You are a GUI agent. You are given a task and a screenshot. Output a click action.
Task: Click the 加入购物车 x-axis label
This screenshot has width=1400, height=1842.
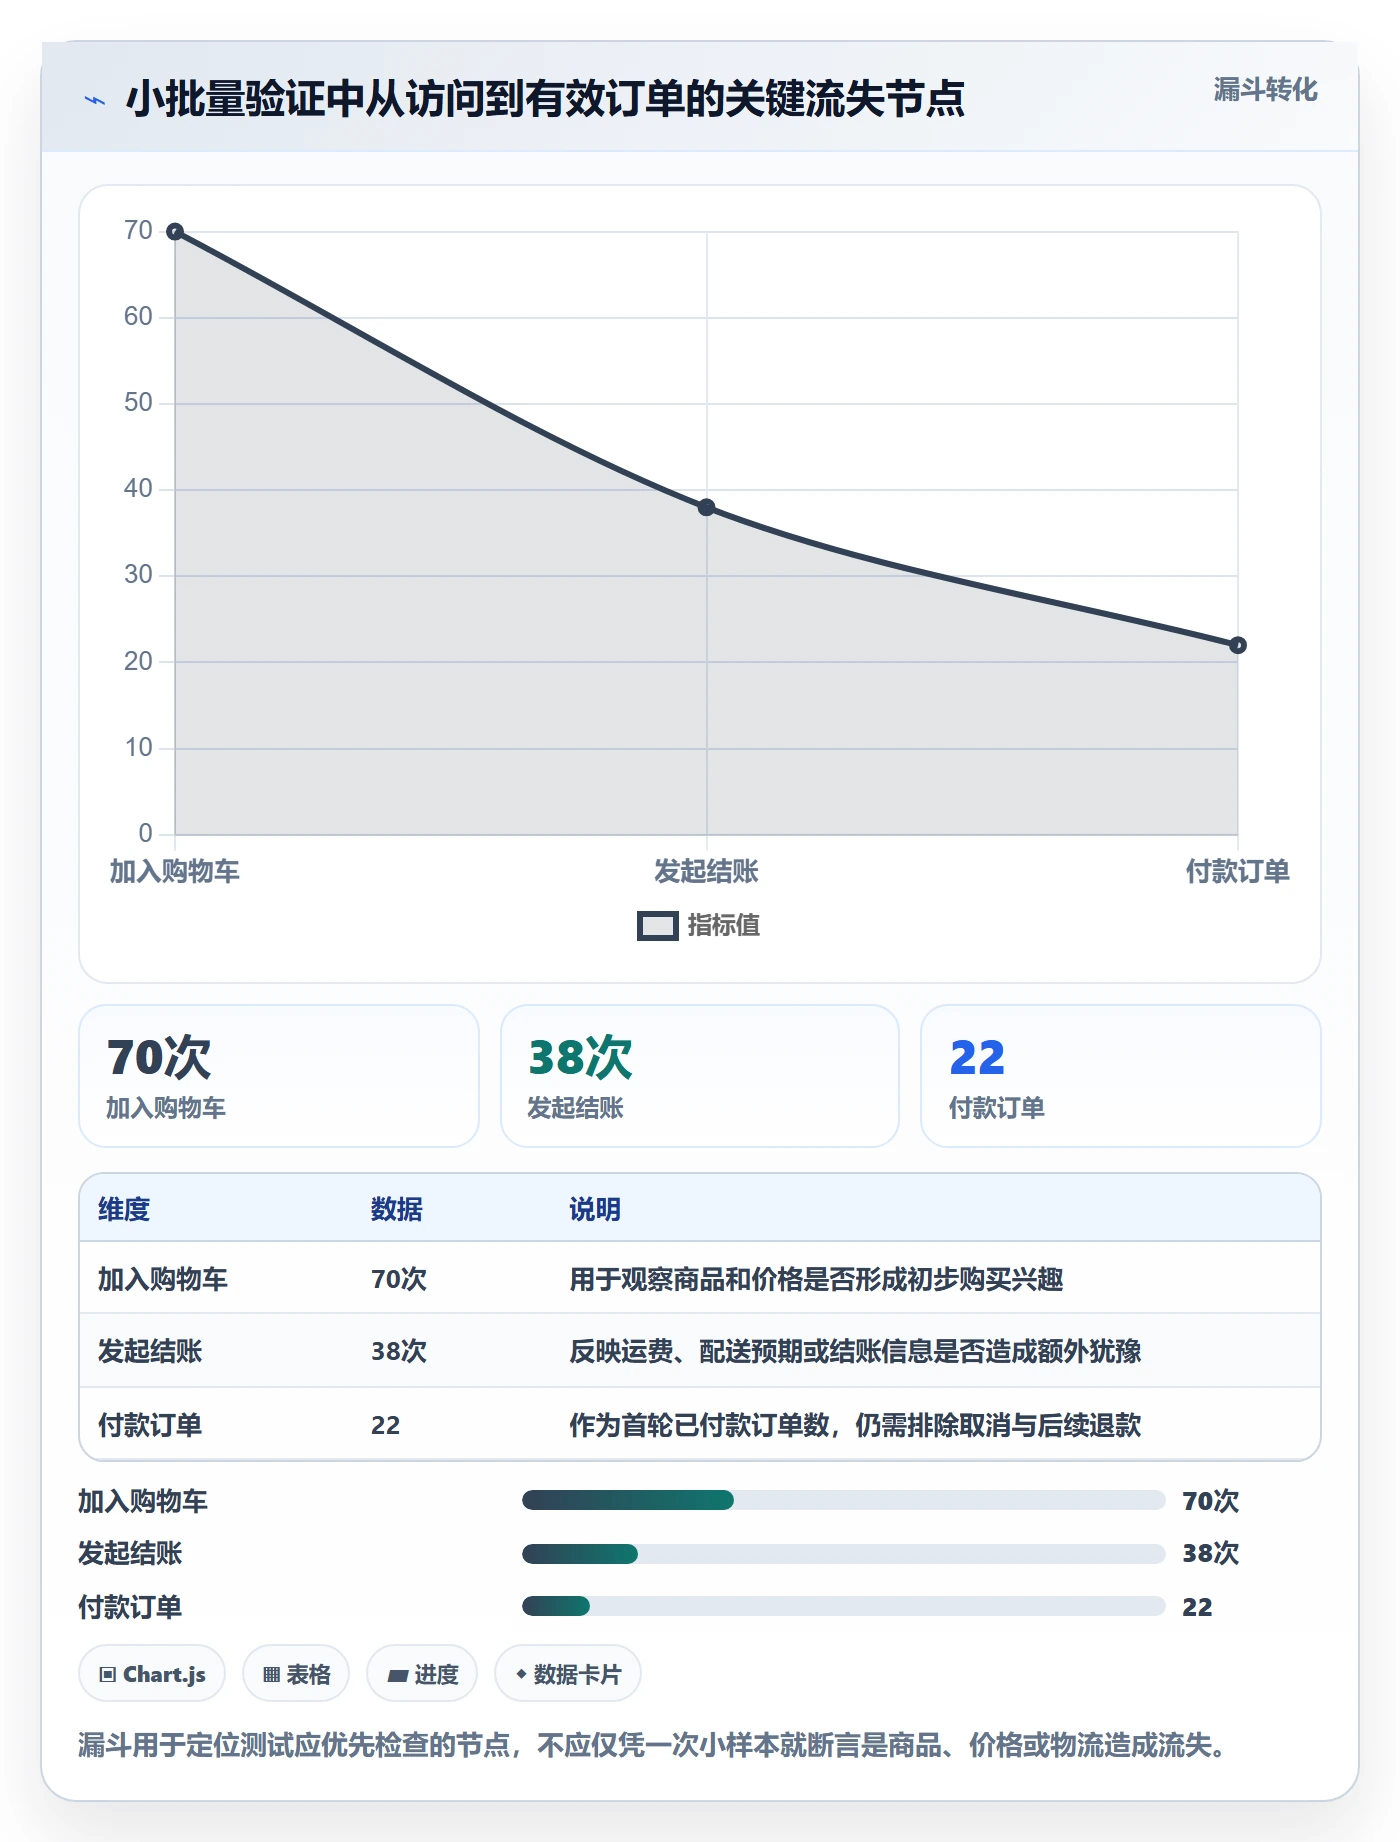[175, 871]
